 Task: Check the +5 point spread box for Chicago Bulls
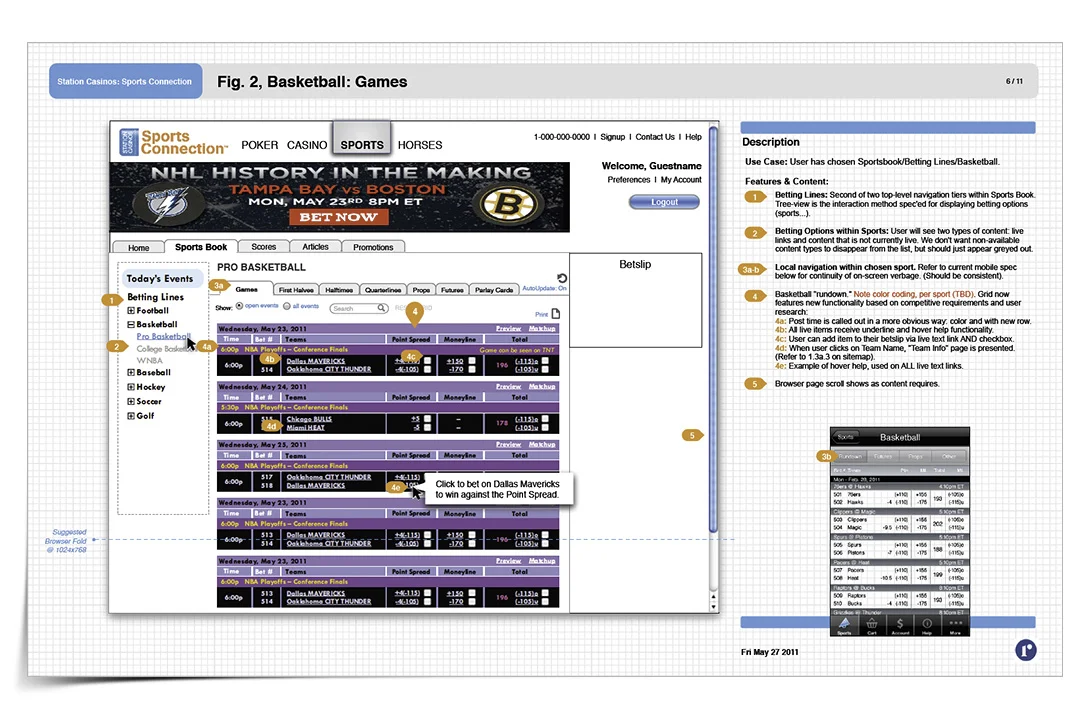(x=428, y=419)
